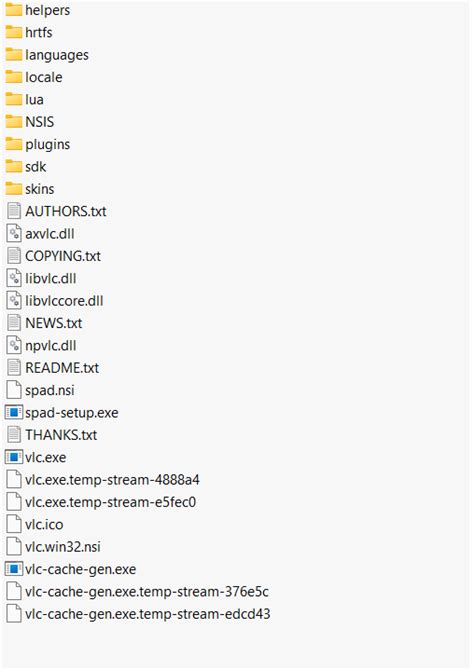The height and width of the screenshot is (670, 474).
Task: Click the axvlc.dll gear file icon
Action: click(x=14, y=233)
